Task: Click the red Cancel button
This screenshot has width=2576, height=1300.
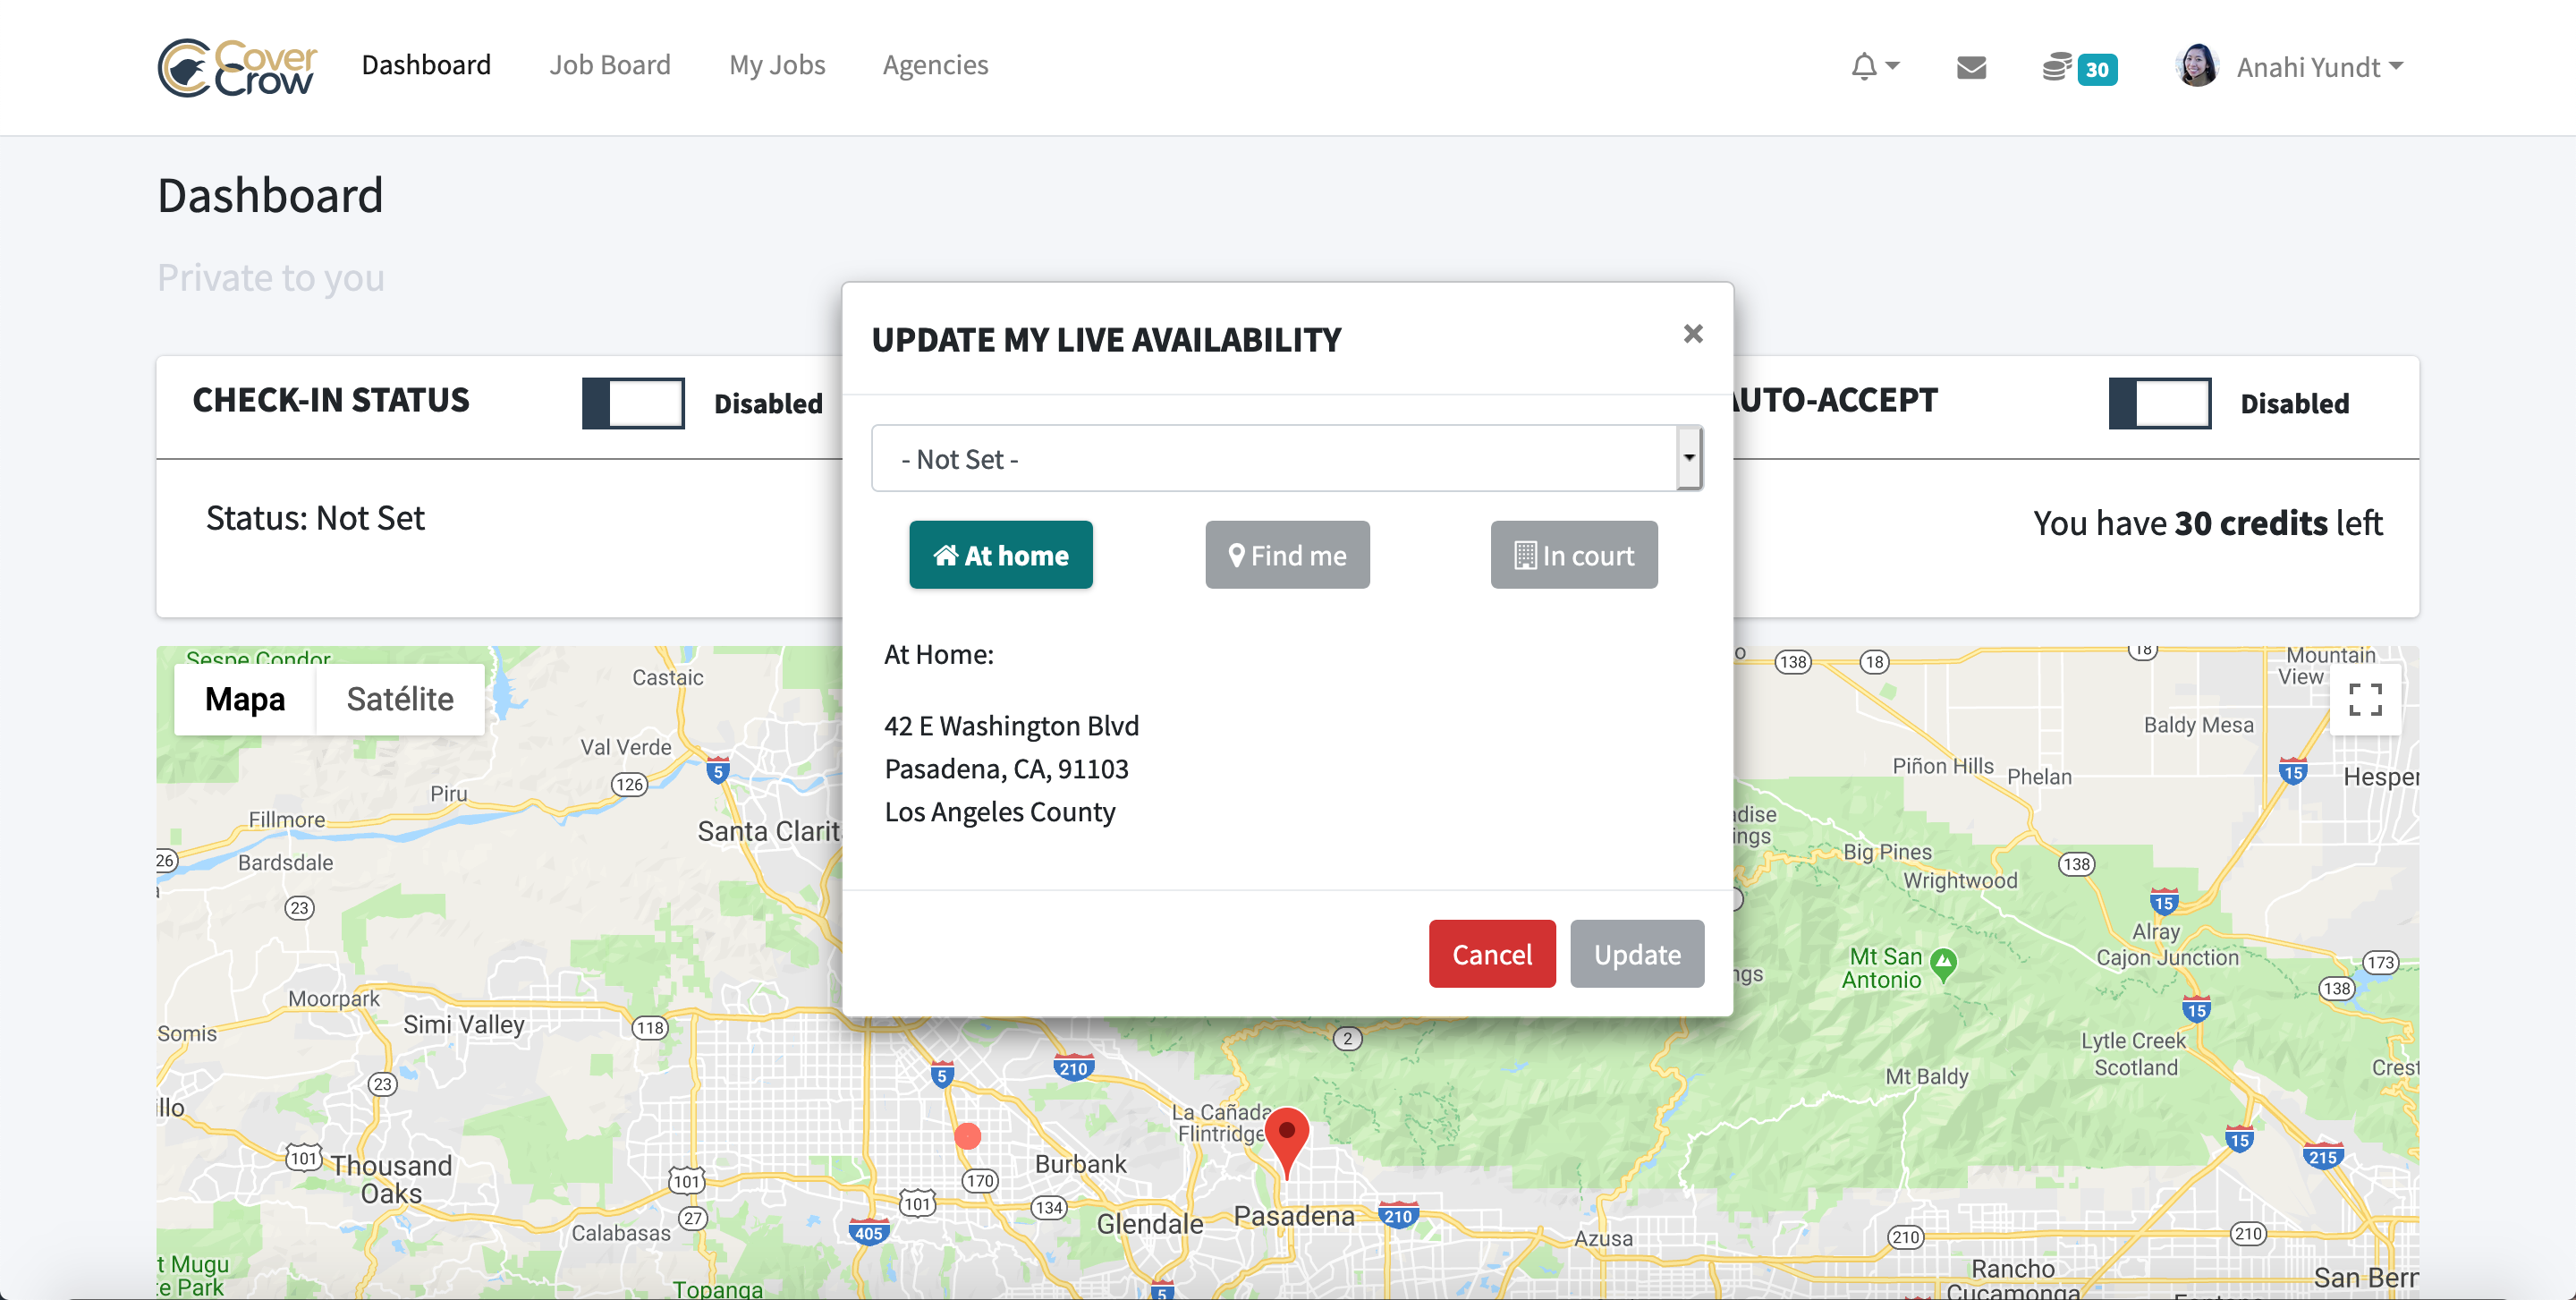Action: click(1492, 954)
